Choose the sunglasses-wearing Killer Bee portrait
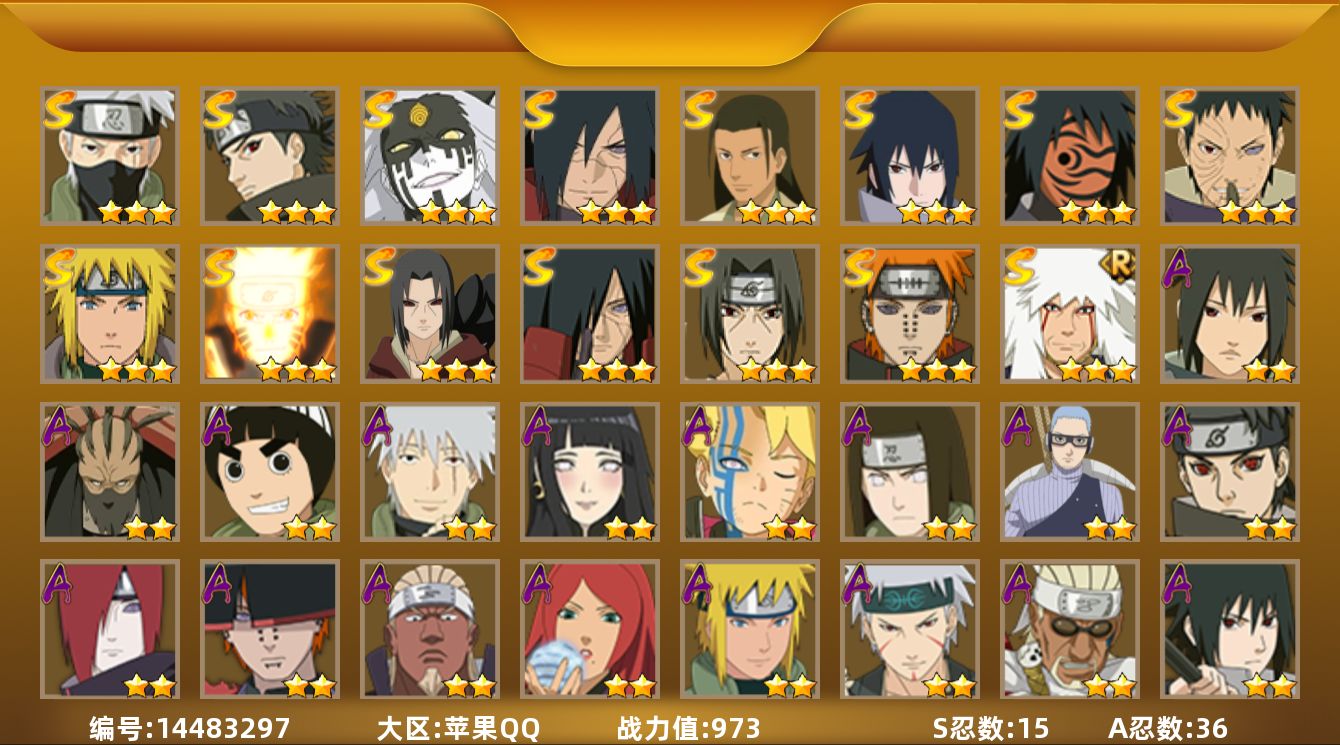The width and height of the screenshot is (1340, 745). point(1070,629)
